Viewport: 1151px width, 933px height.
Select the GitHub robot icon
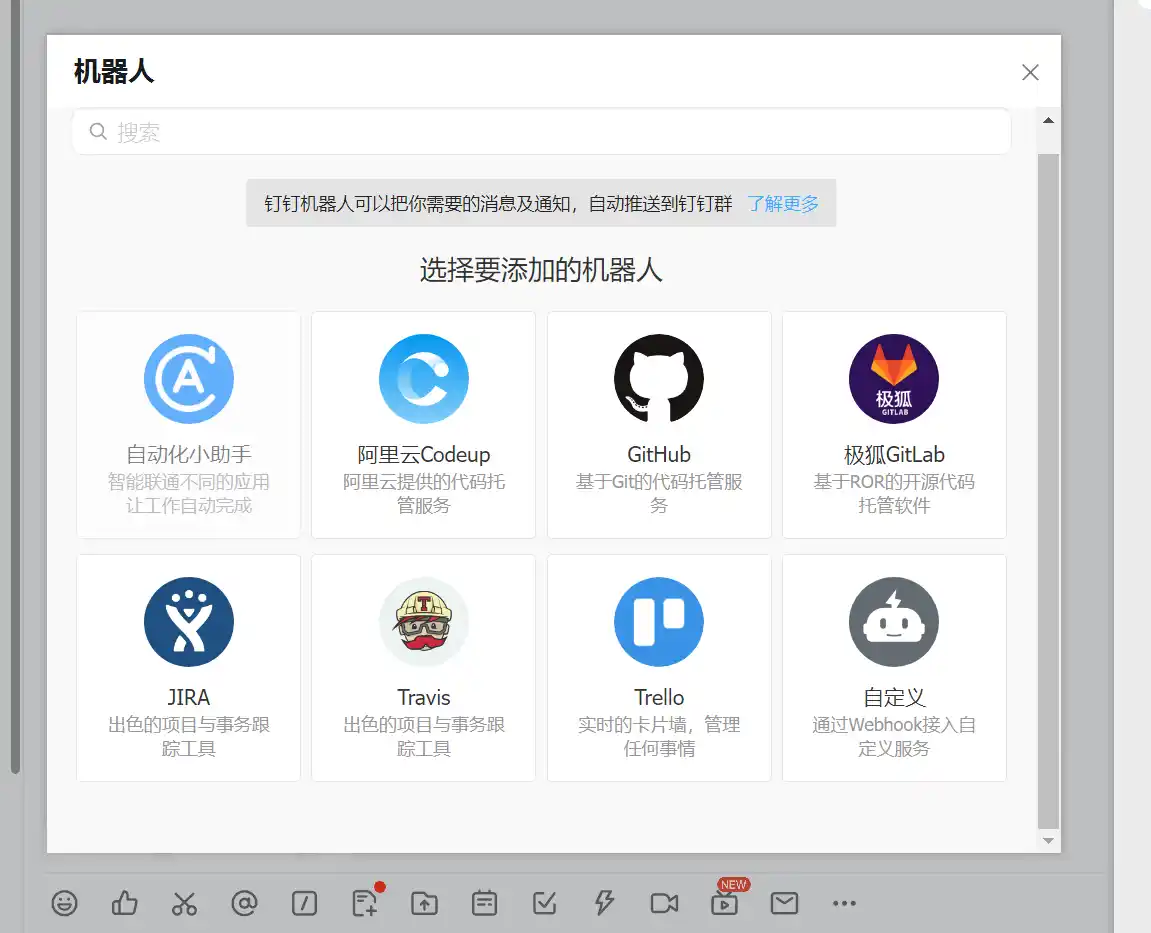[658, 380]
